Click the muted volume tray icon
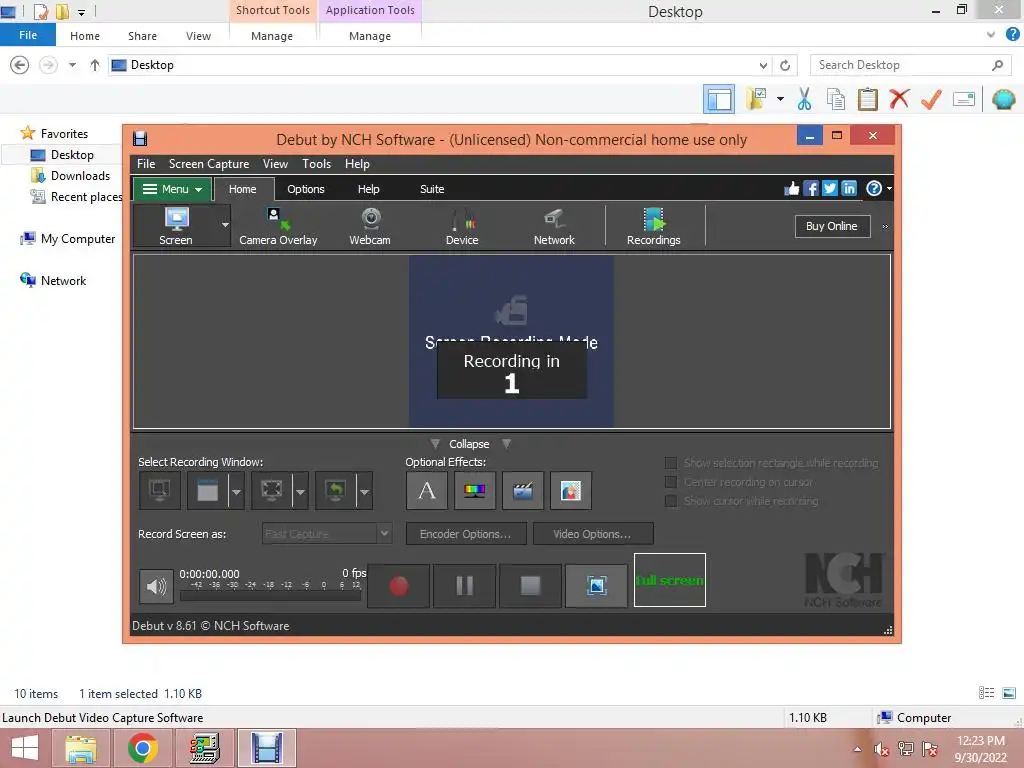 881,749
